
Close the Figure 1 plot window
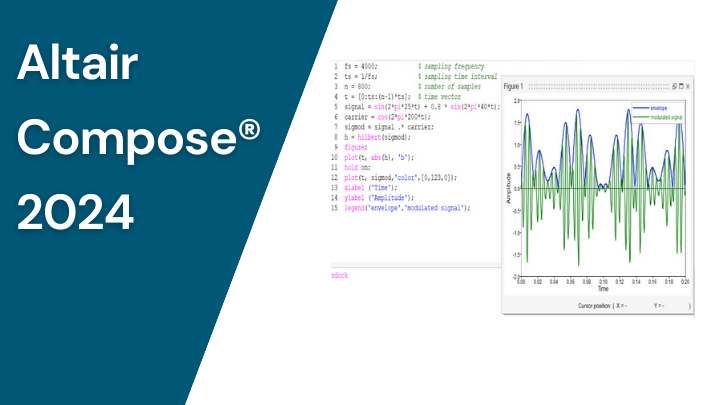pyautogui.click(x=688, y=87)
